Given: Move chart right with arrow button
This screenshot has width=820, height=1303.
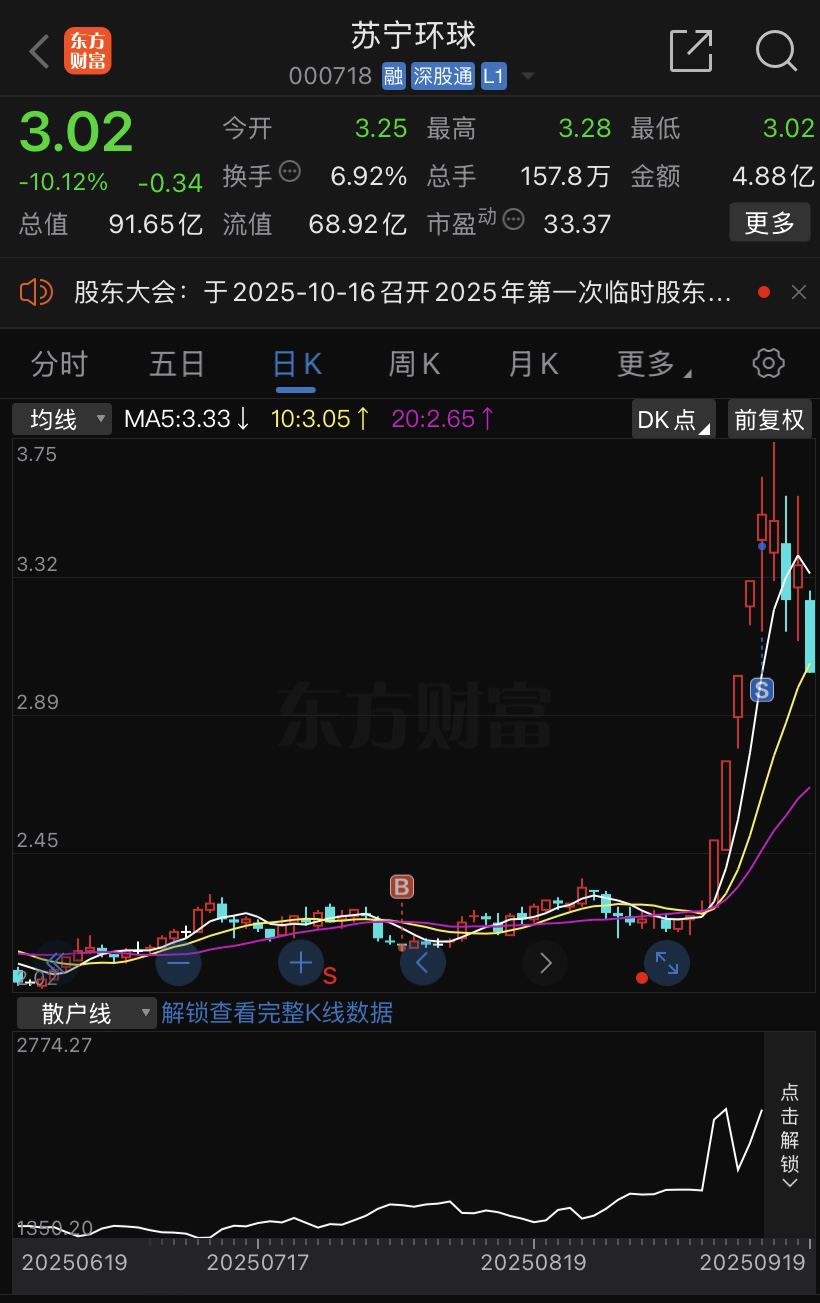Looking at the screenshot, I should (x=545, y=964).
